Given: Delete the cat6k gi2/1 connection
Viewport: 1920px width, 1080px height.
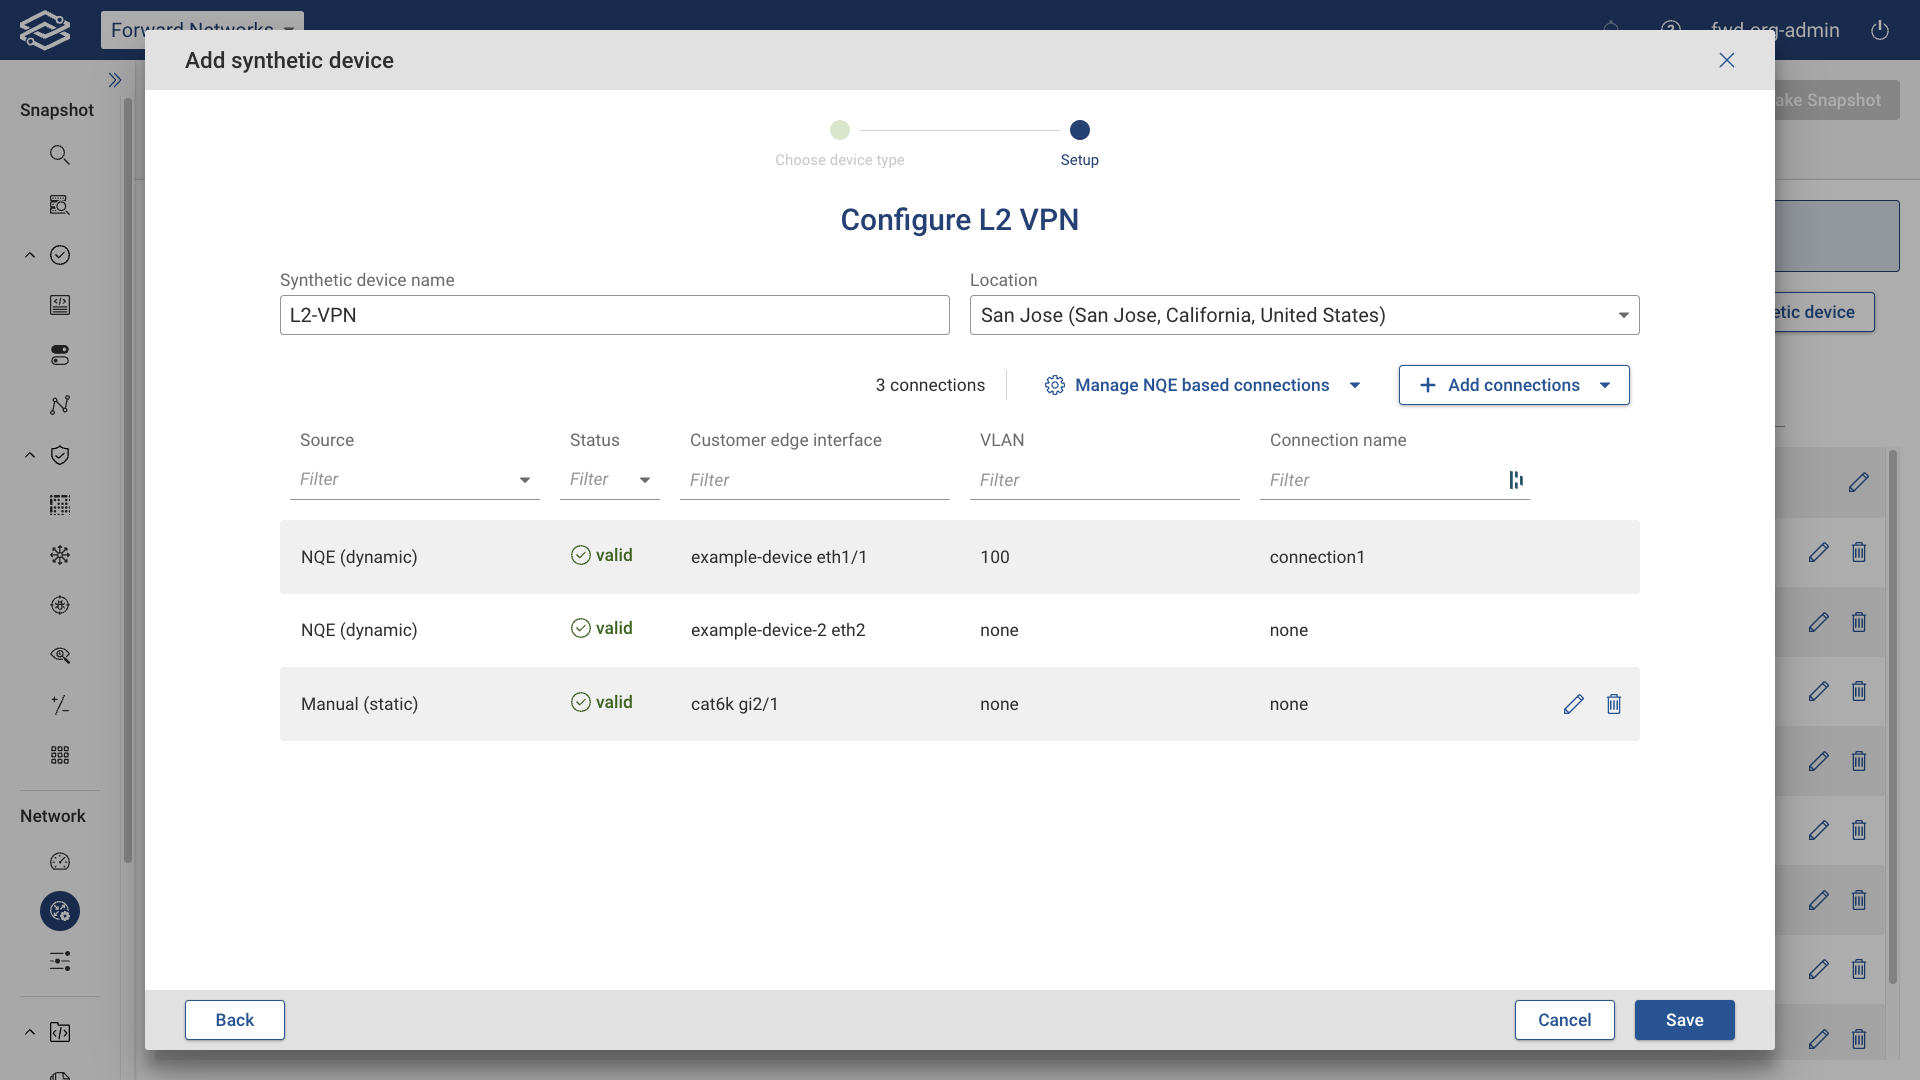Looking at the screenshot, I should 1613,704.
